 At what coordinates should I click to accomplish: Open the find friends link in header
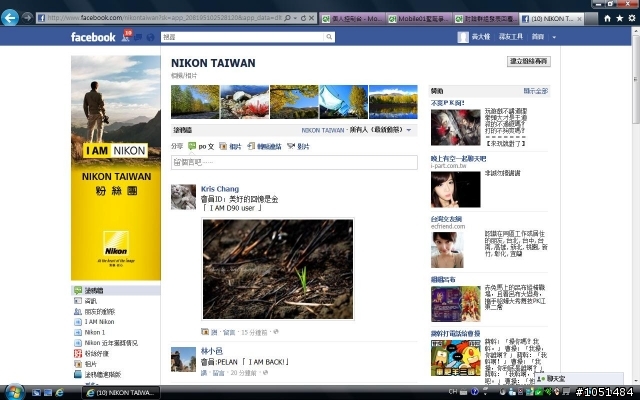(x=511, y=37)
